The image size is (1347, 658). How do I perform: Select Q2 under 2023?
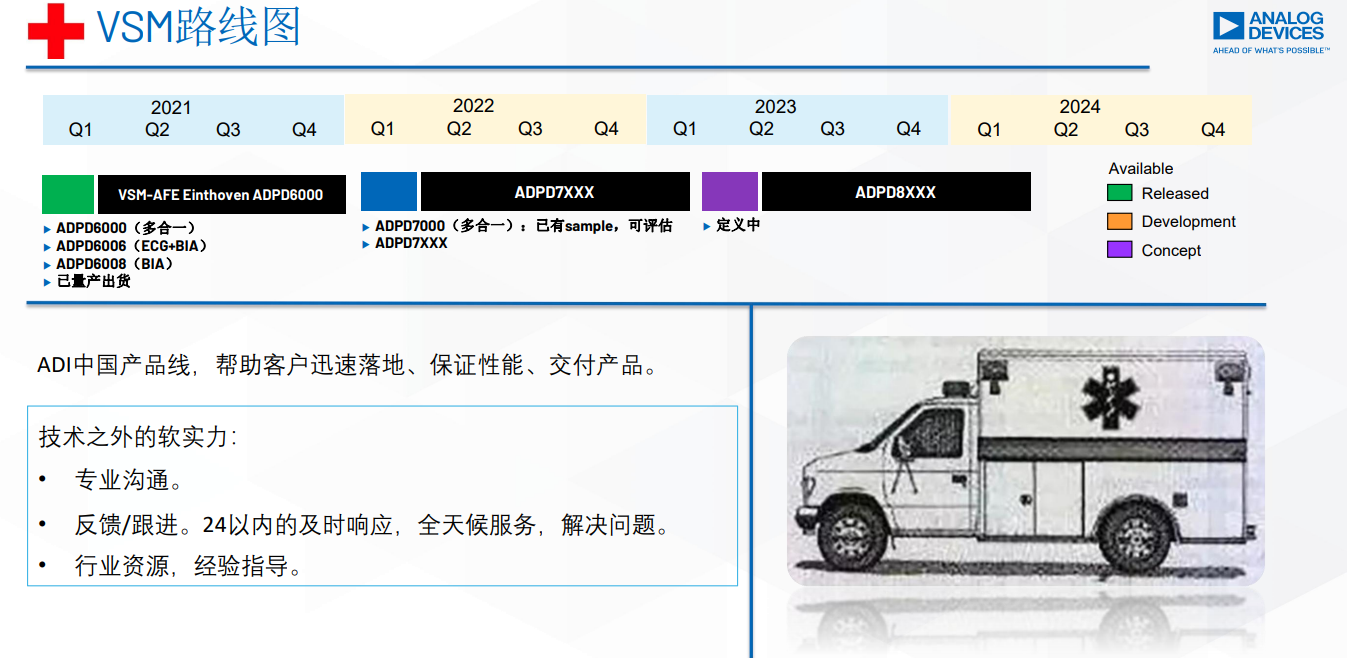[761, 129]
